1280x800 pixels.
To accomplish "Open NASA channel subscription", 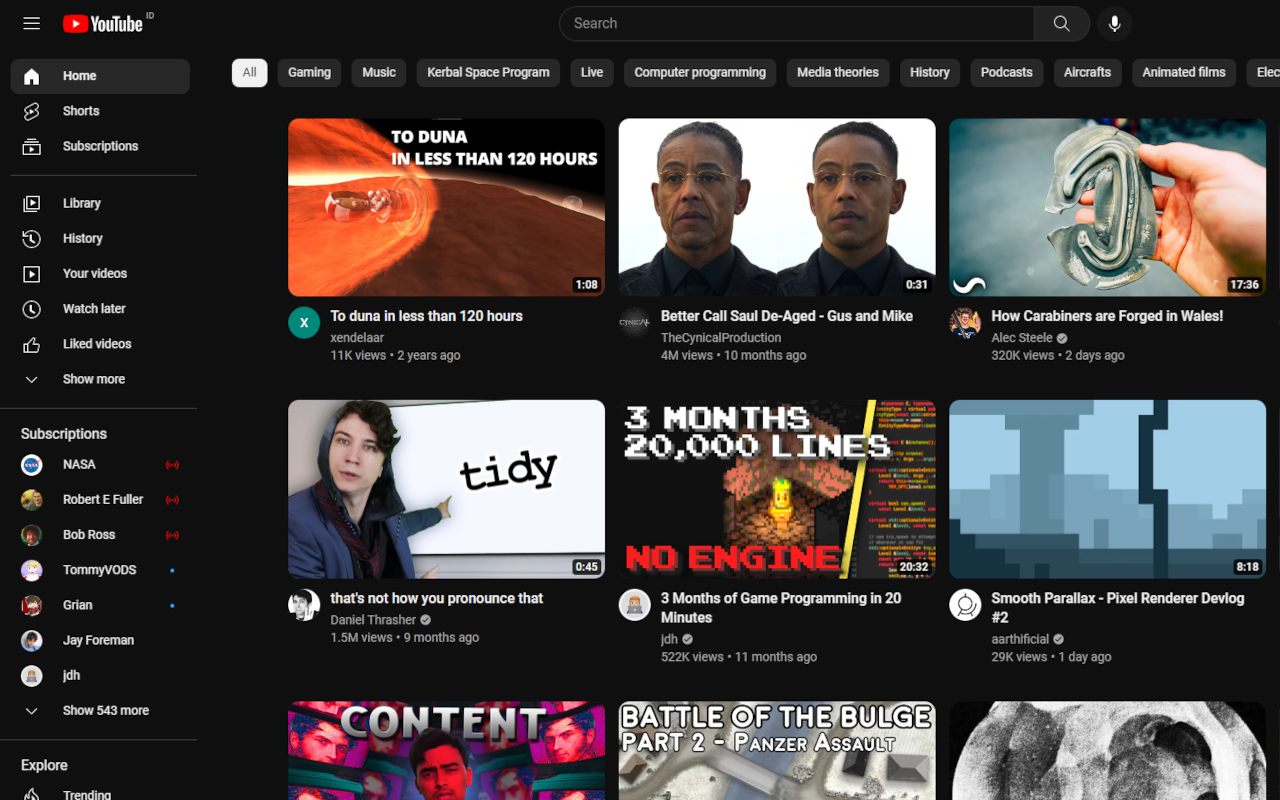I will 100,464.
